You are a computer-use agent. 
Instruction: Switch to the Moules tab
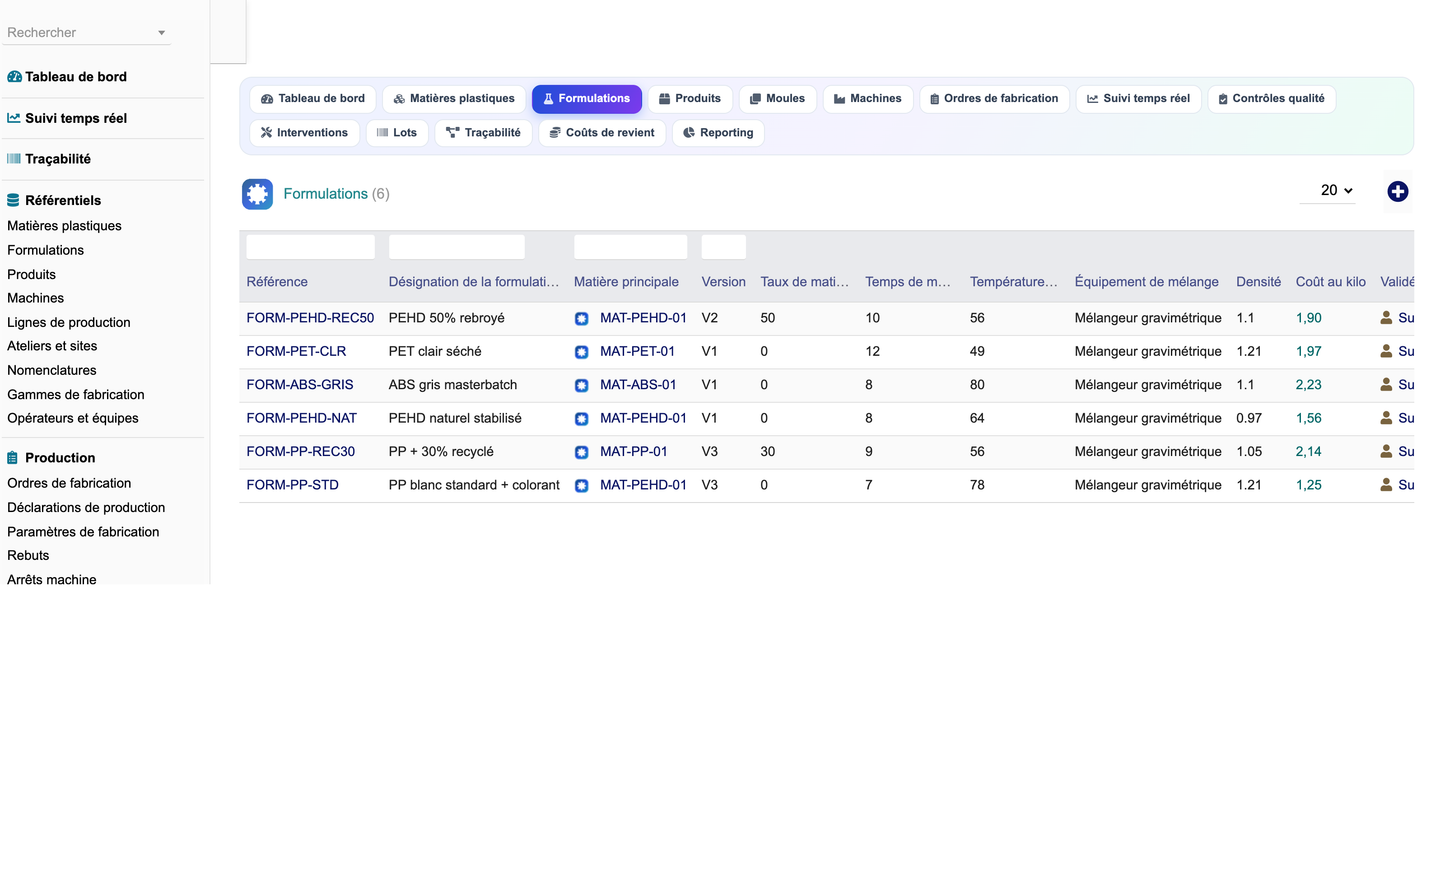(x=777, y=99)
